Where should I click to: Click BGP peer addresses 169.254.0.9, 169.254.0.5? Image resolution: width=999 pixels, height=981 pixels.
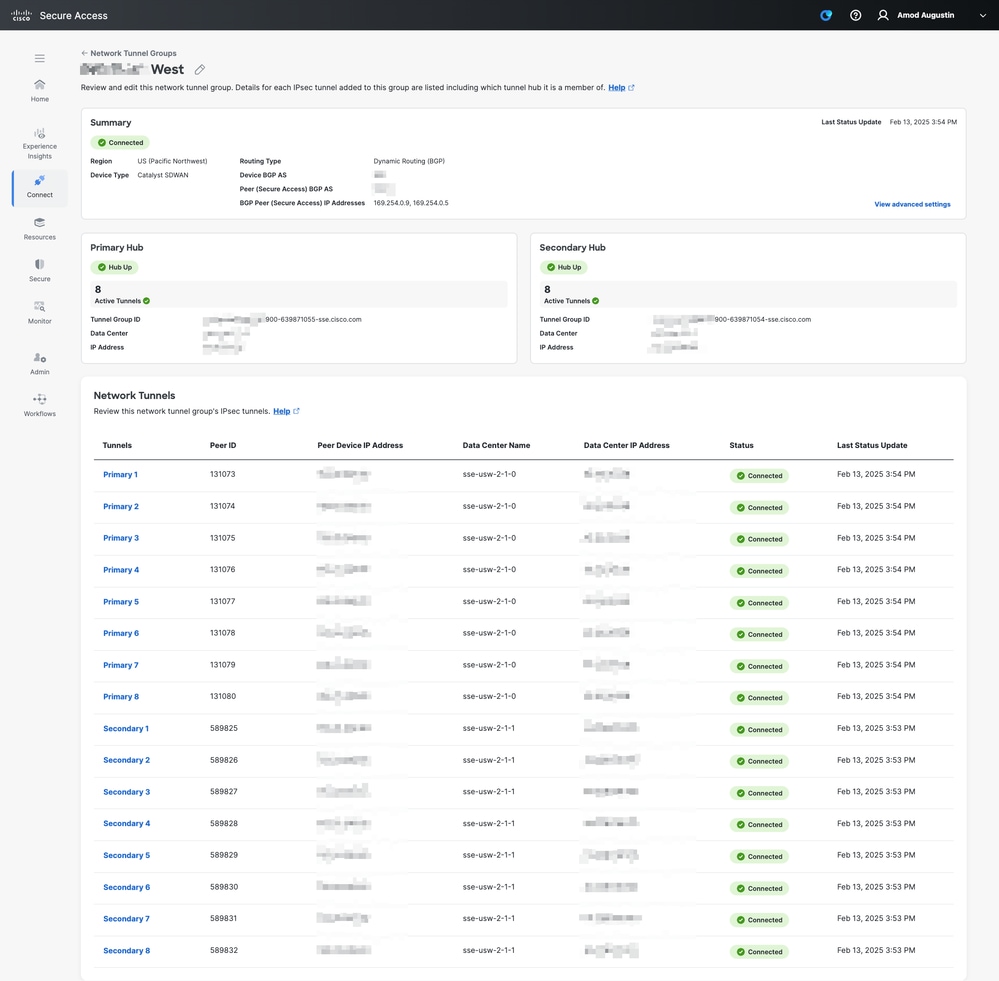411,203
